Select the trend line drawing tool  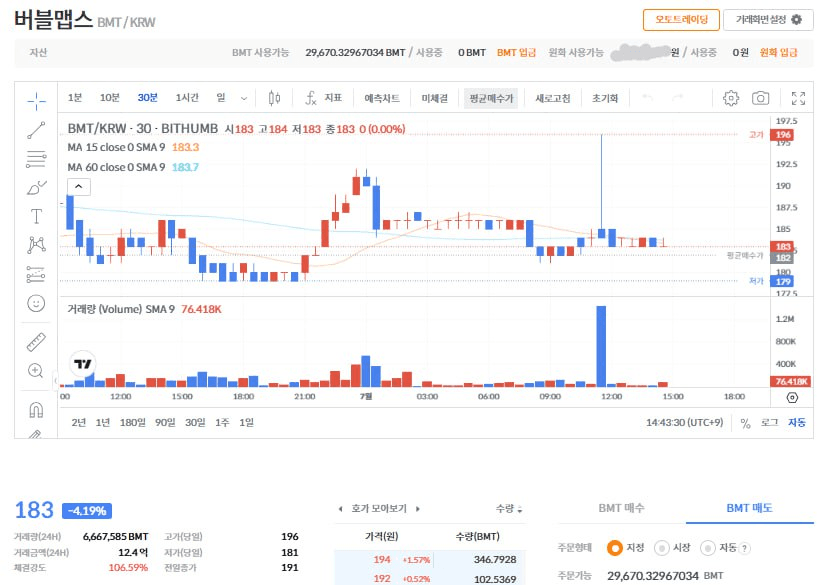[36, 130]
